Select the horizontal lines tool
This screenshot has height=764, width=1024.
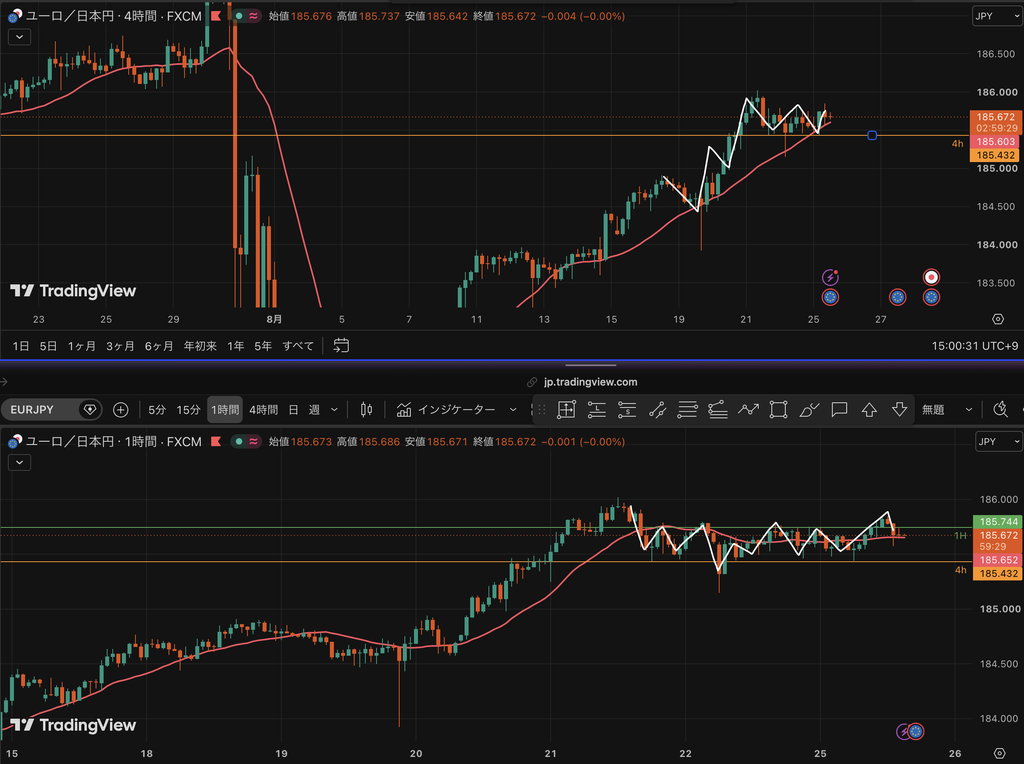687,409
